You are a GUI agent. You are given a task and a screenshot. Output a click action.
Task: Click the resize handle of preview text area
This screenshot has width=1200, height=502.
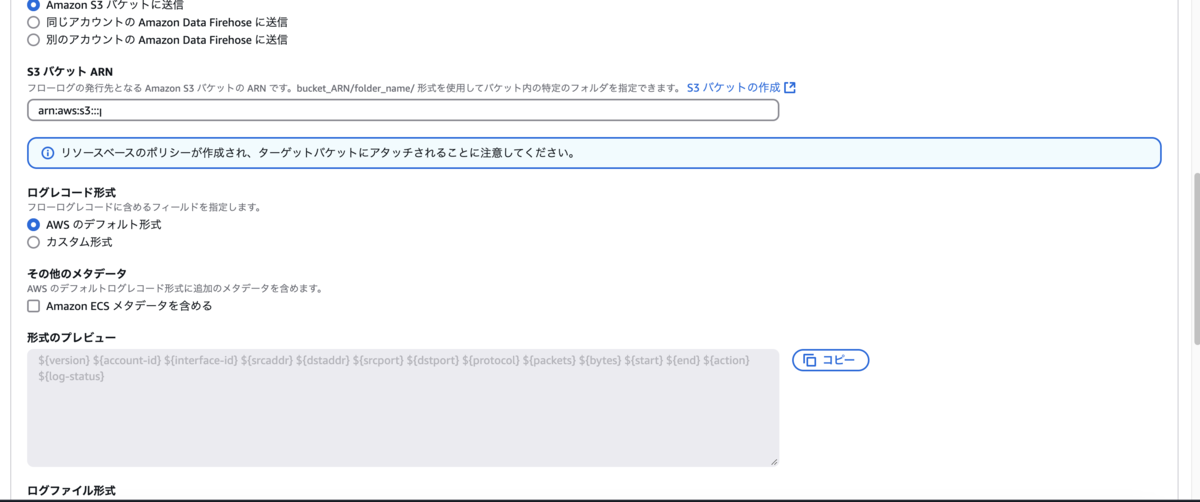pyautogui.click(x=773, y=461)
